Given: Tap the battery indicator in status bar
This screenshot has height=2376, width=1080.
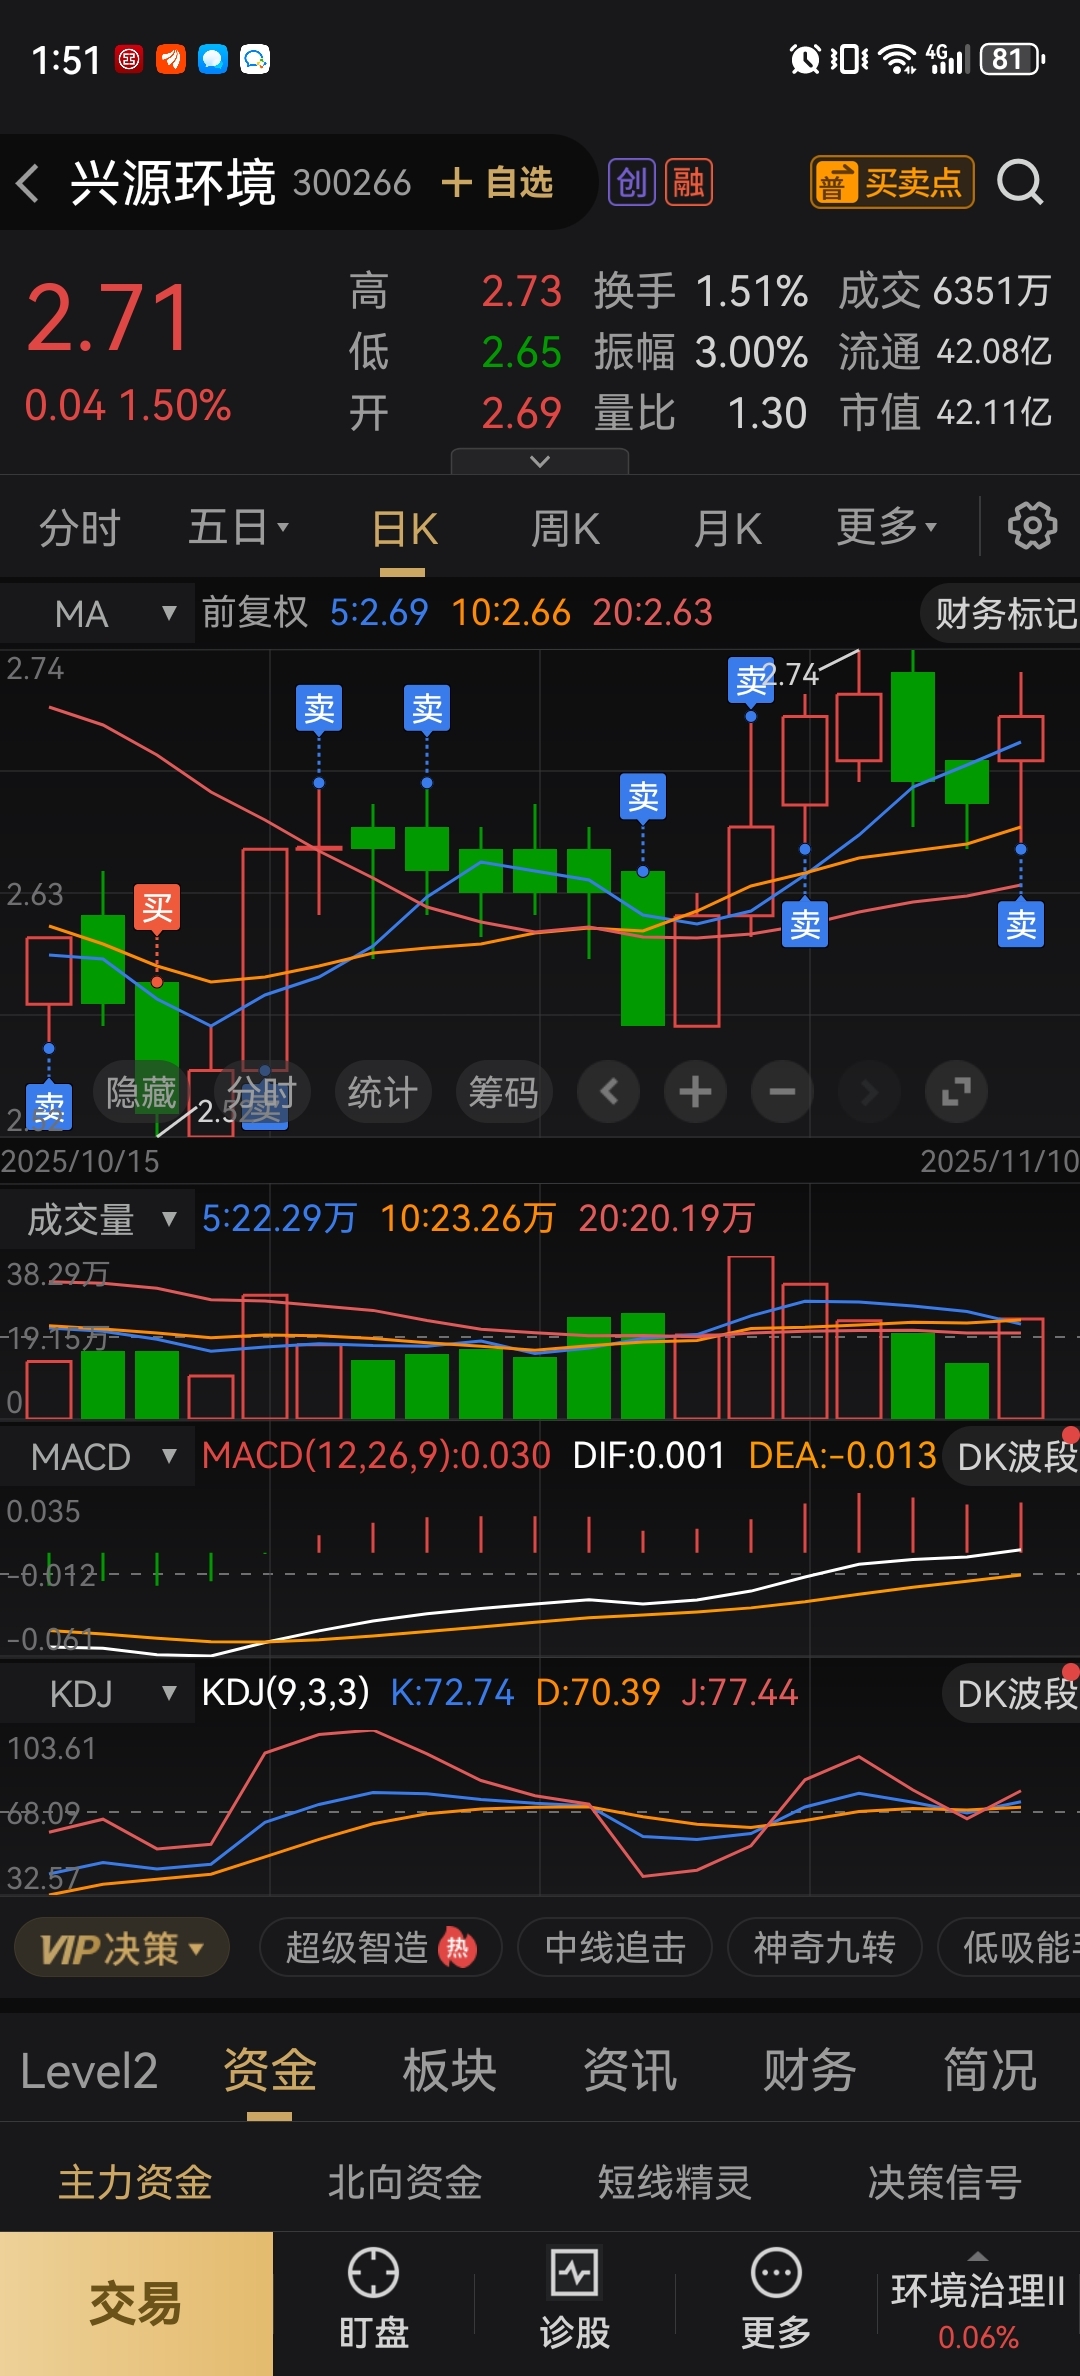Looking at the screenshot, I should coord(1013,59).
